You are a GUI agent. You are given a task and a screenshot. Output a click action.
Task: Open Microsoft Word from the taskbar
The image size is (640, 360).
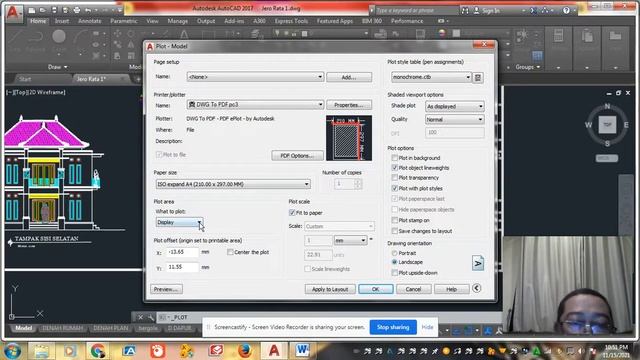click(x=302, y=351)
